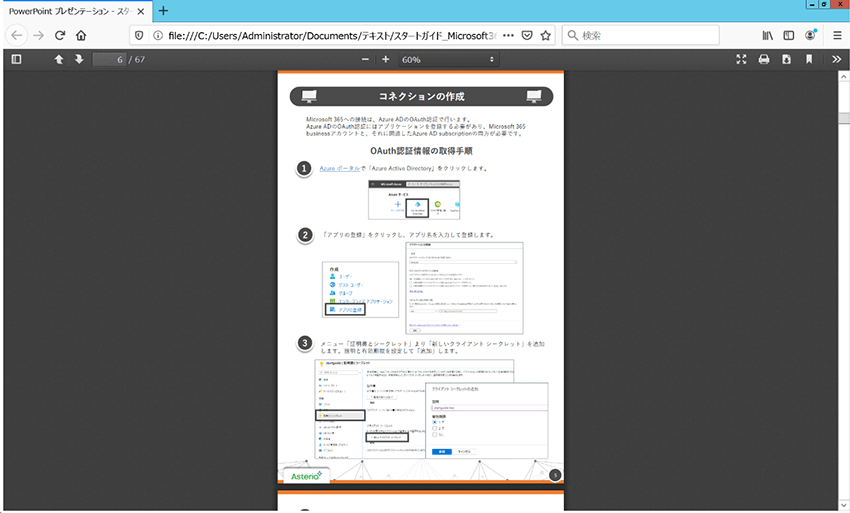Show browser sidebars
850x513 pixels.
coord(789,35)
